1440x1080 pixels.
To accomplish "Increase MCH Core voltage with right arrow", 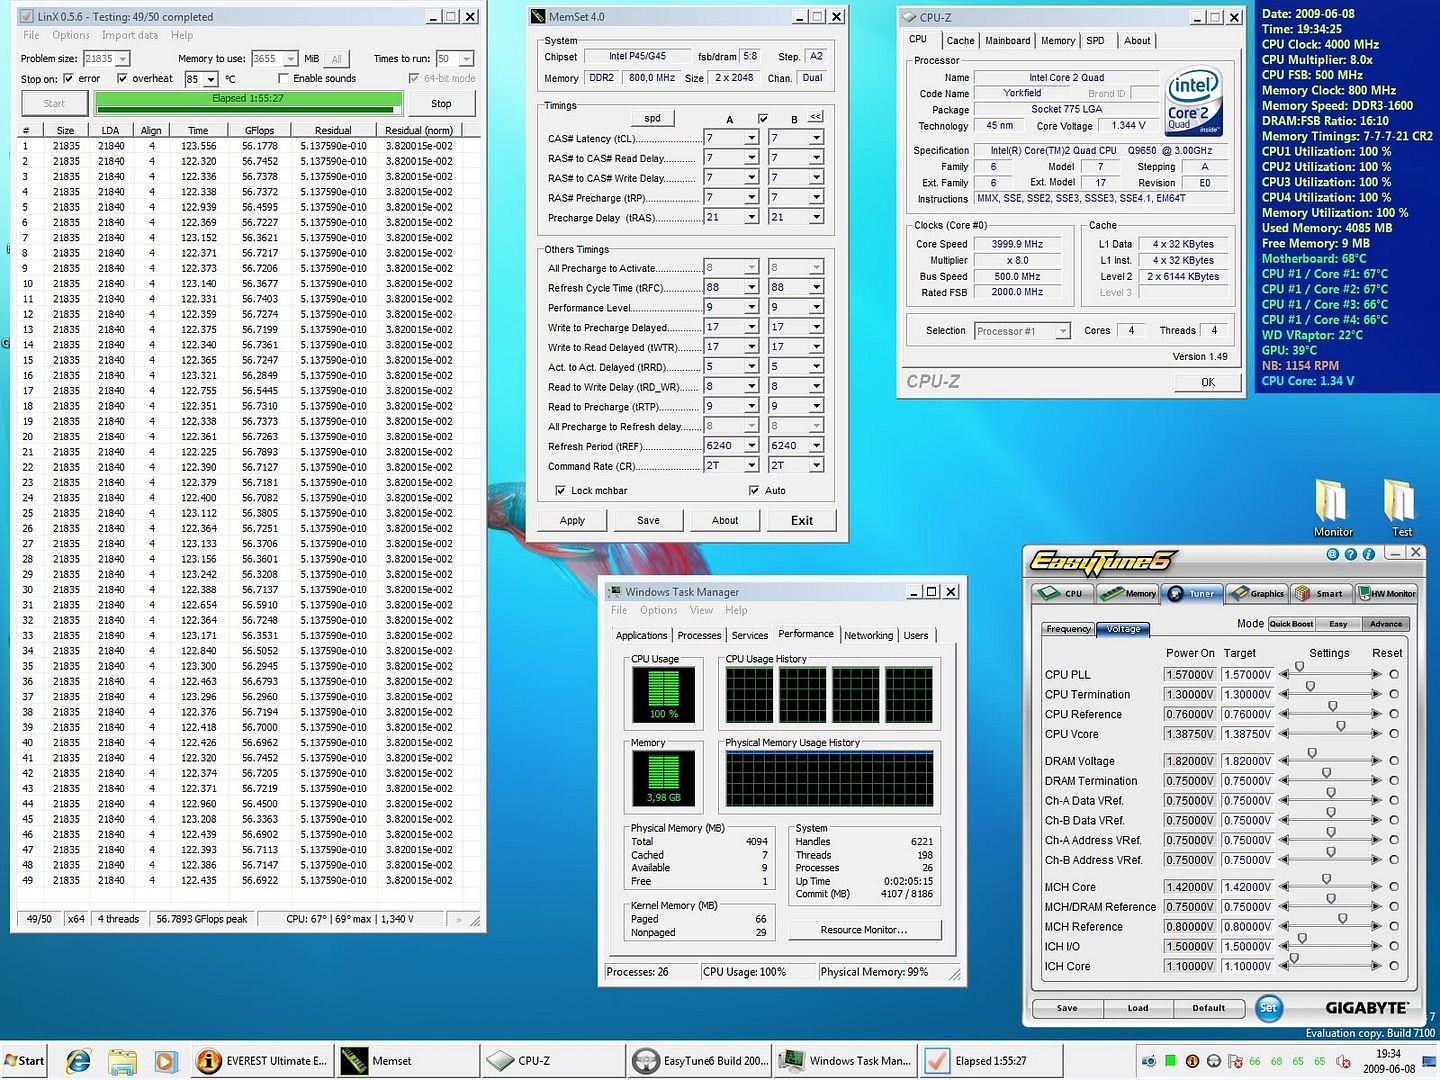I will [x=1377, y=887].
